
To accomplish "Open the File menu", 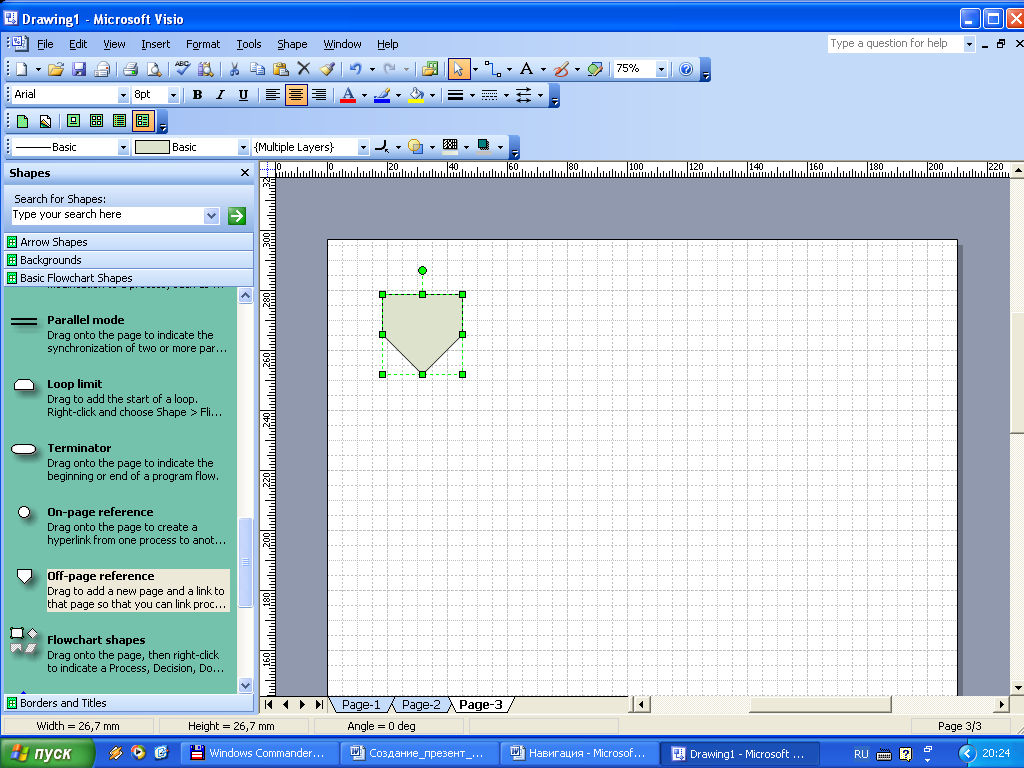I will point(45,44).
